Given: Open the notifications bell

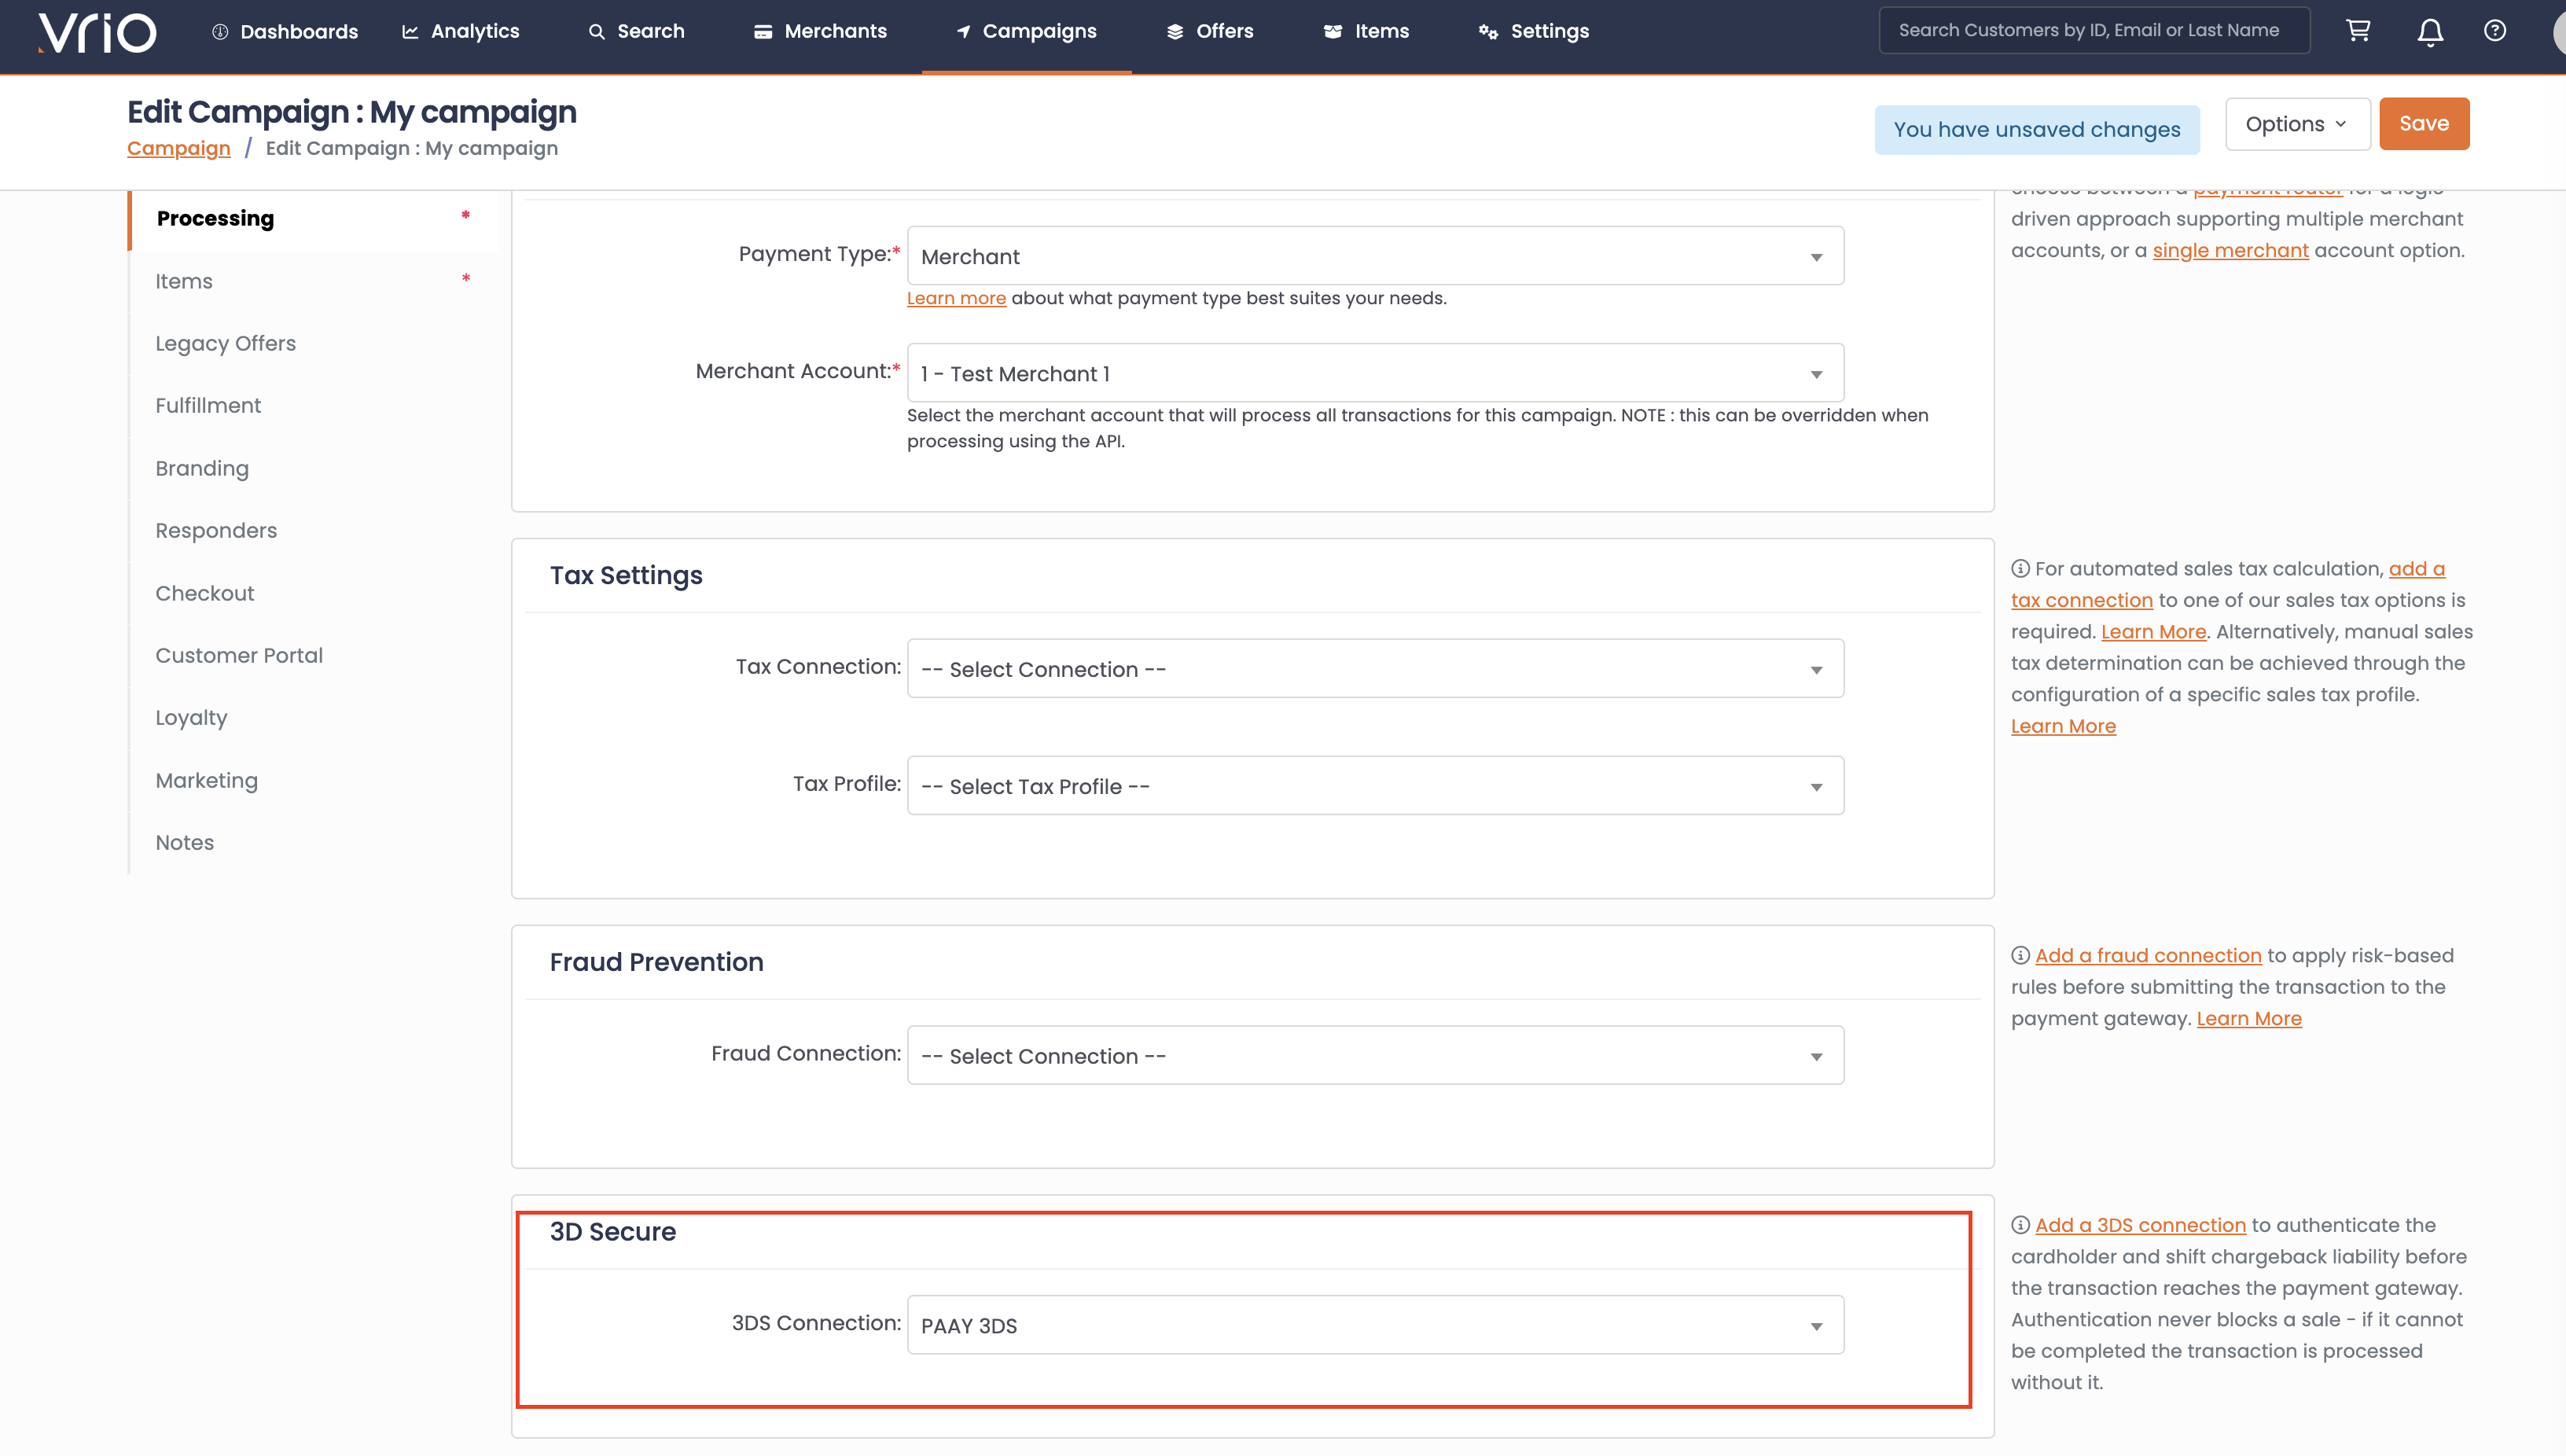Looking at the screenshot, I should (x=2430, y=32).
